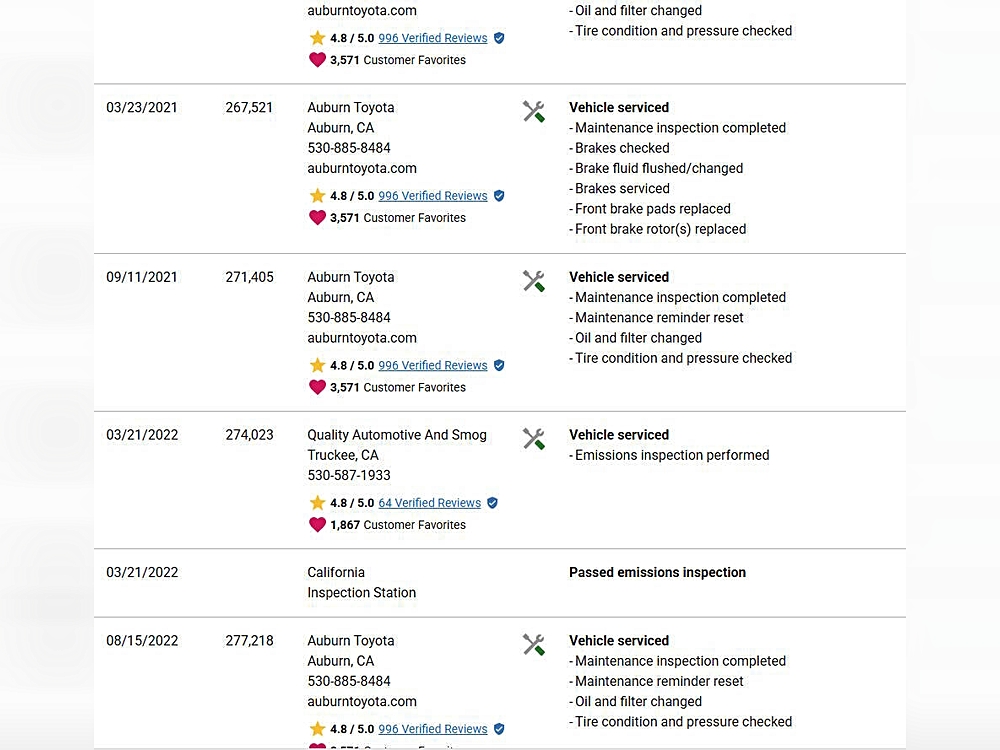Click auburntoyota.com in the 09/11/2021 entry
This screenshot has height=750, width=1000.
362,338
